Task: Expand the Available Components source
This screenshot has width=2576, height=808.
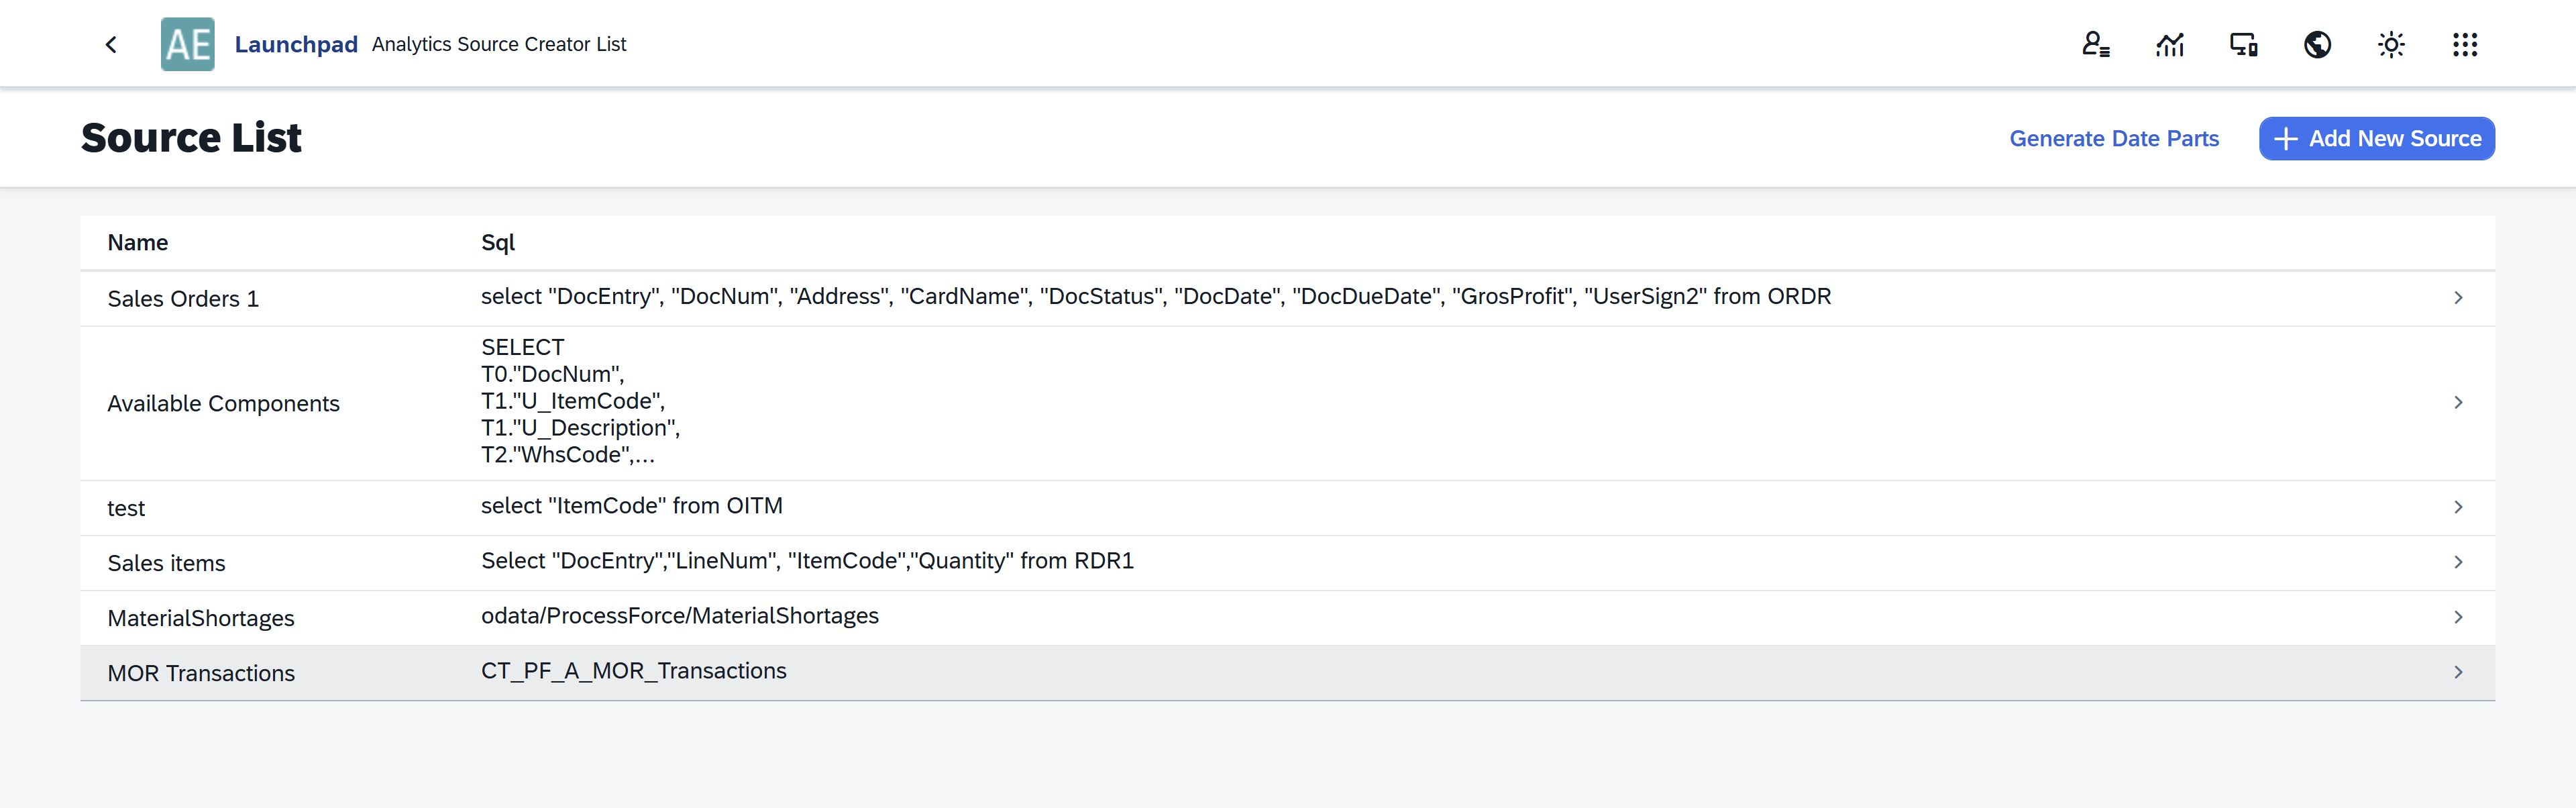Action: point(2459,402)
